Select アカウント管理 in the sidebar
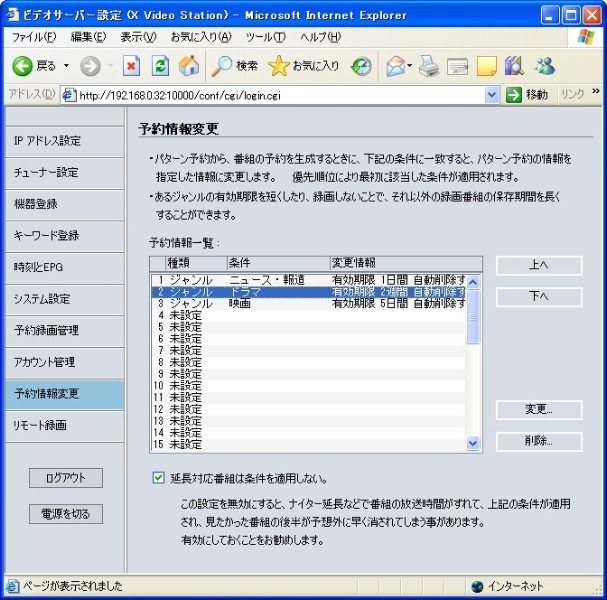The width and height of the screenshot is (607, 600). pos(65,362)
